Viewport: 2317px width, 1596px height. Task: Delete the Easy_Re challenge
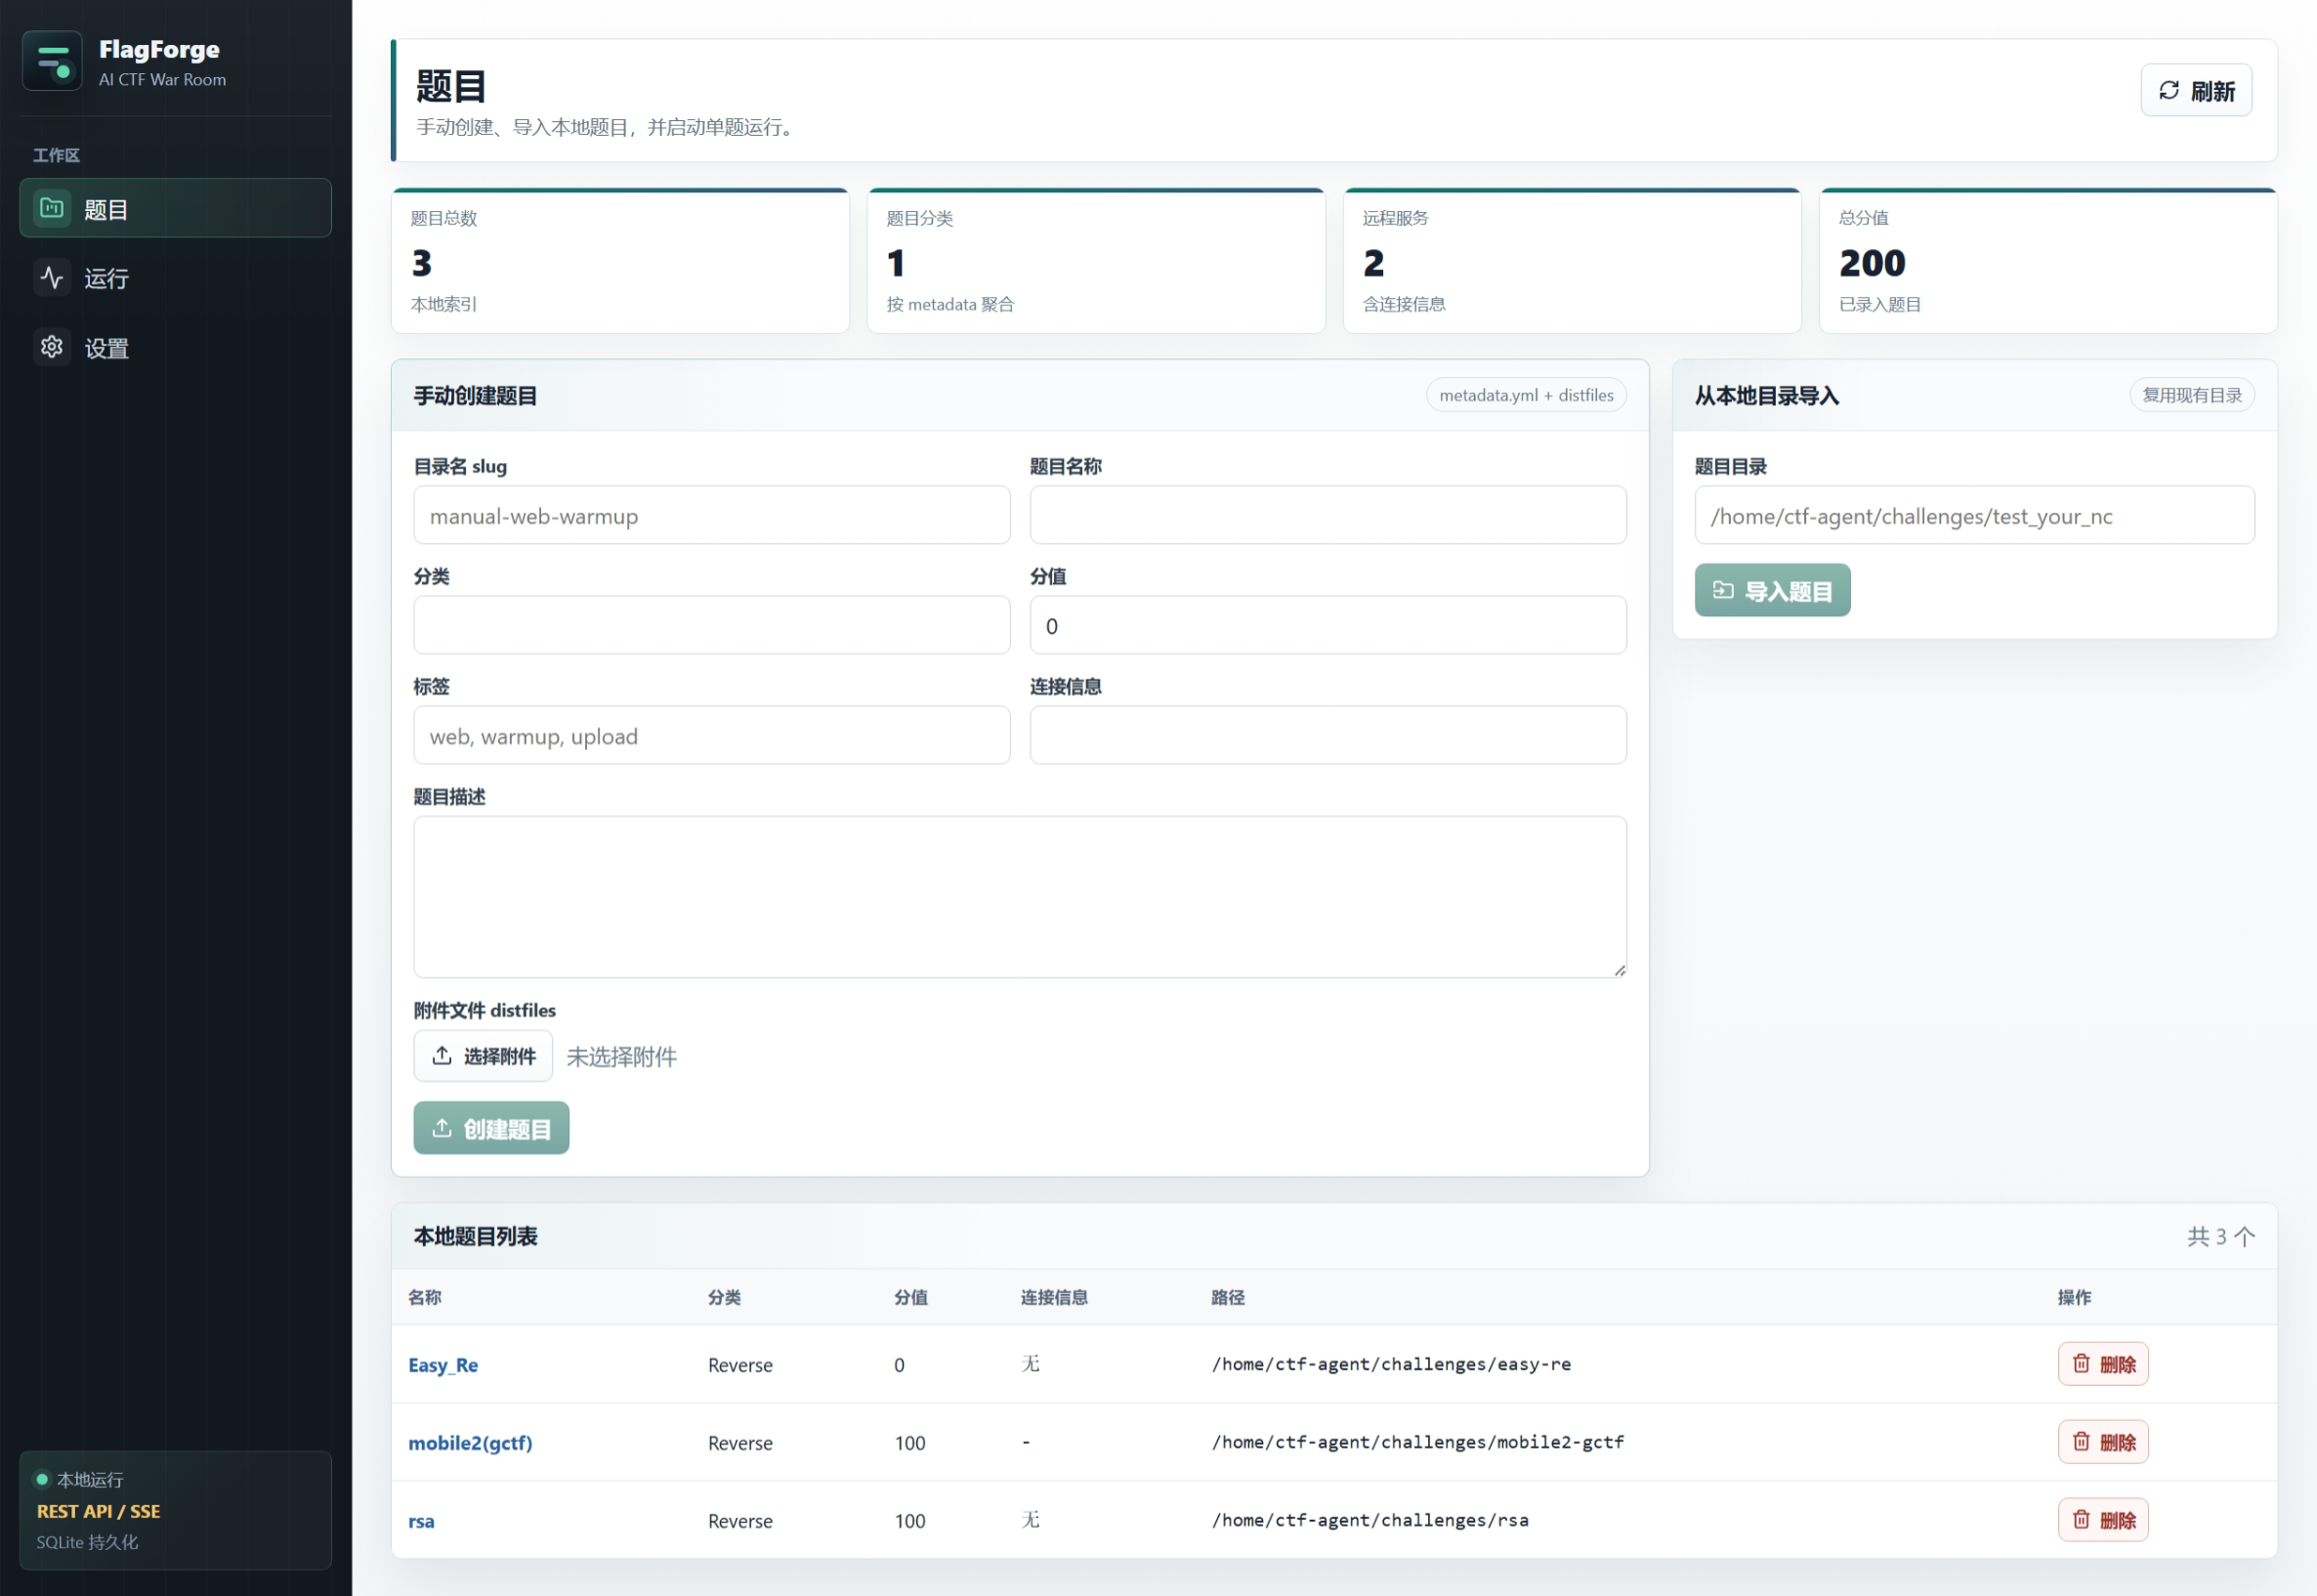pyautogui.click(x=2103, y=1364)
